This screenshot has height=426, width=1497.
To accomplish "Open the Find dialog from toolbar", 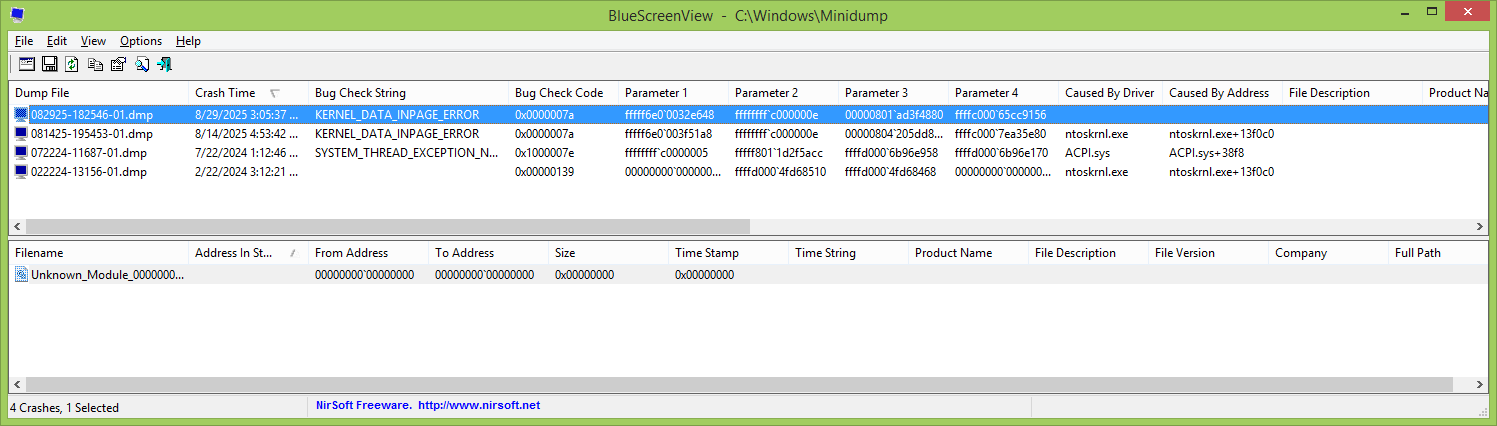I will 141,64.
